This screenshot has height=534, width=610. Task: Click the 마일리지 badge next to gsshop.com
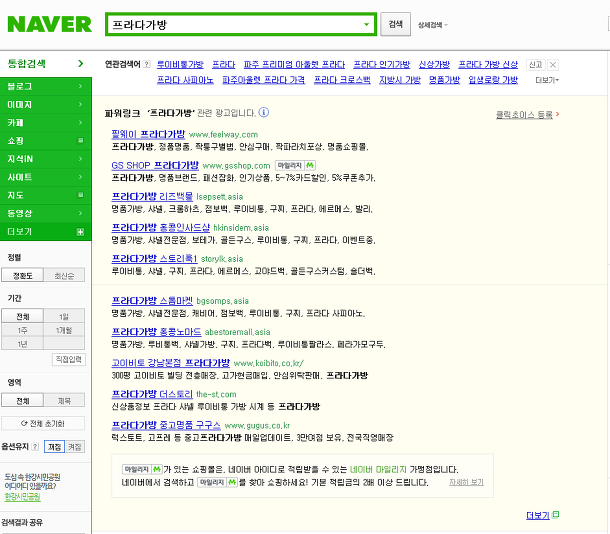pyautogui.click(x=295, y=166)
